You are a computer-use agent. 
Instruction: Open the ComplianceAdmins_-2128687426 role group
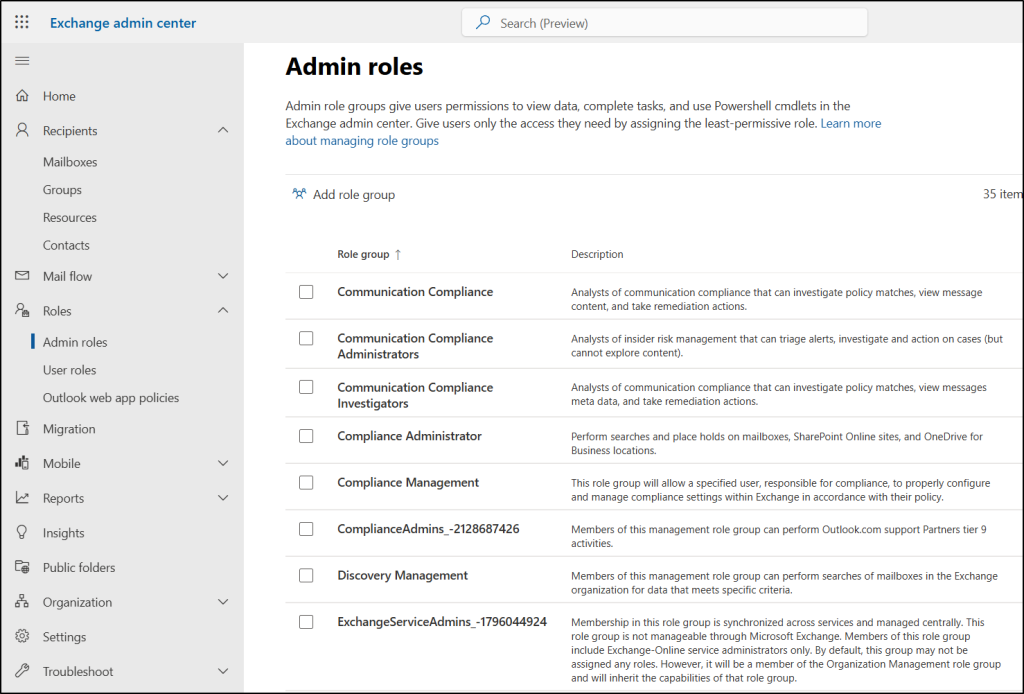click(x=428, y=529)
